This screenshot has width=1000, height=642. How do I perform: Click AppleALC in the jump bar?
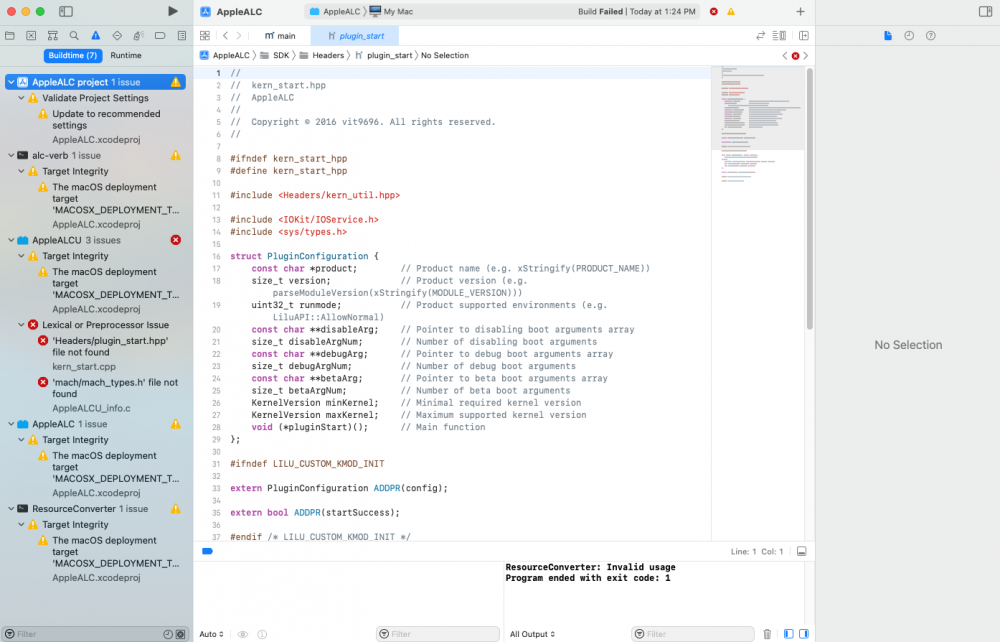tap(224, 55)
